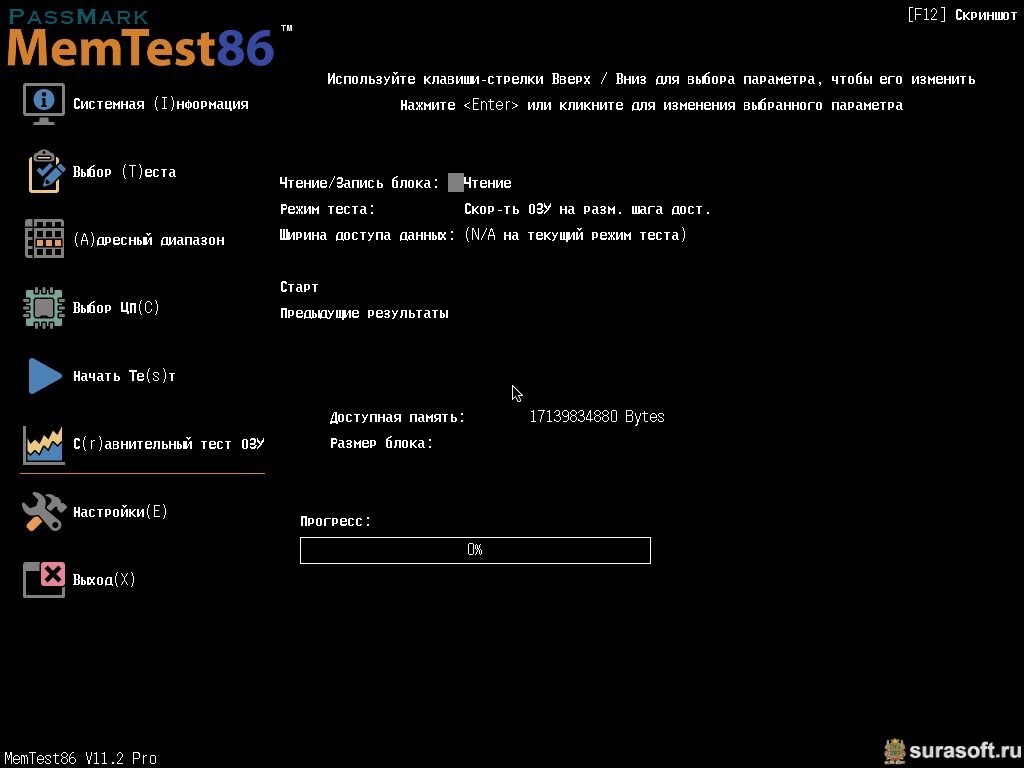The width and height of the screenshot is (1024, 768).
Task: Open the RAM Benchmark chart icon
Action: (44, 445)
